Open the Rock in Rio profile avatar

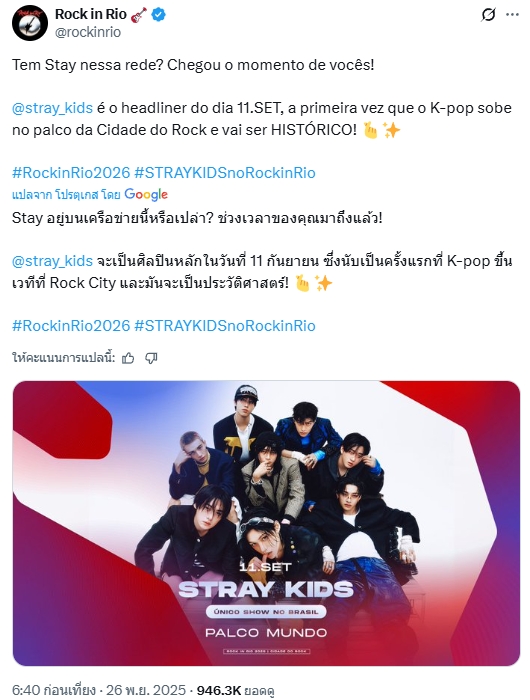(29, 23)
